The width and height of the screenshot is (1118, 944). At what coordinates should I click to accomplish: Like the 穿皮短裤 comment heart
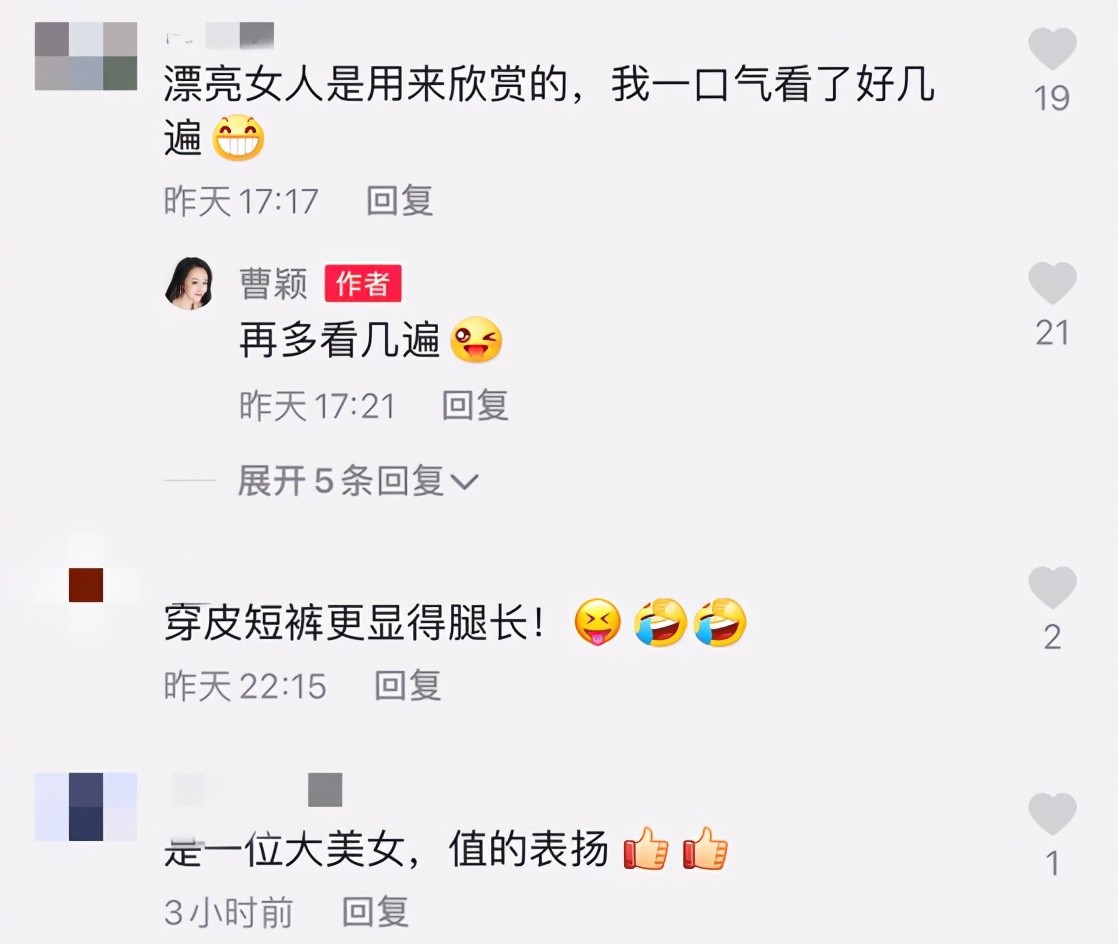pos(1052,587)
